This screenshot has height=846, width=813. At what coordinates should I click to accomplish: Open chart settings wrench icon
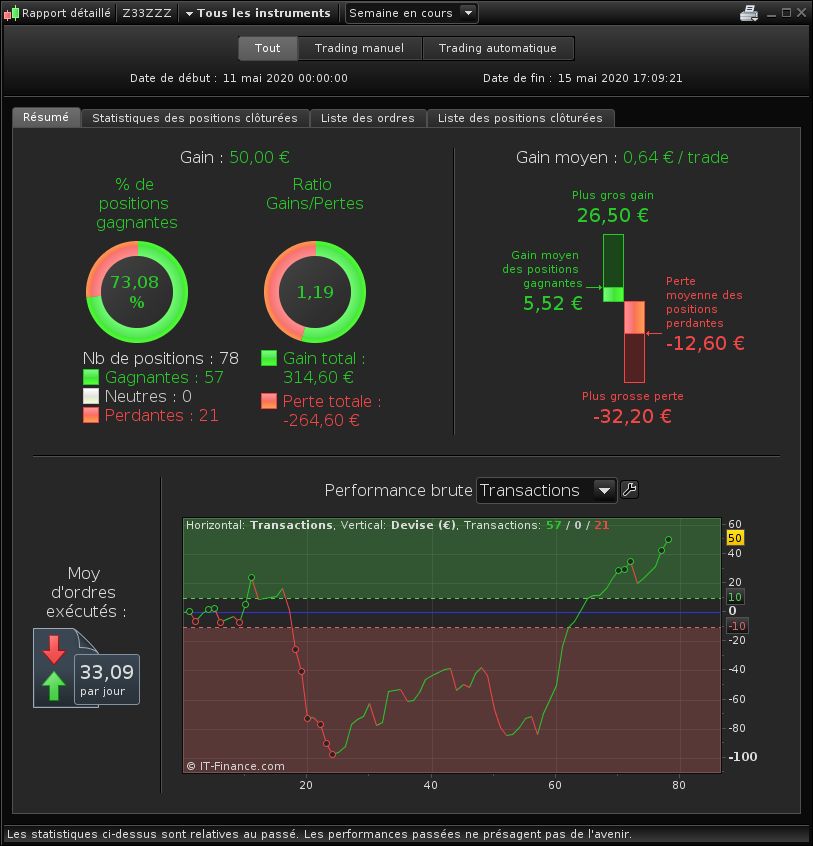(630, 489)
